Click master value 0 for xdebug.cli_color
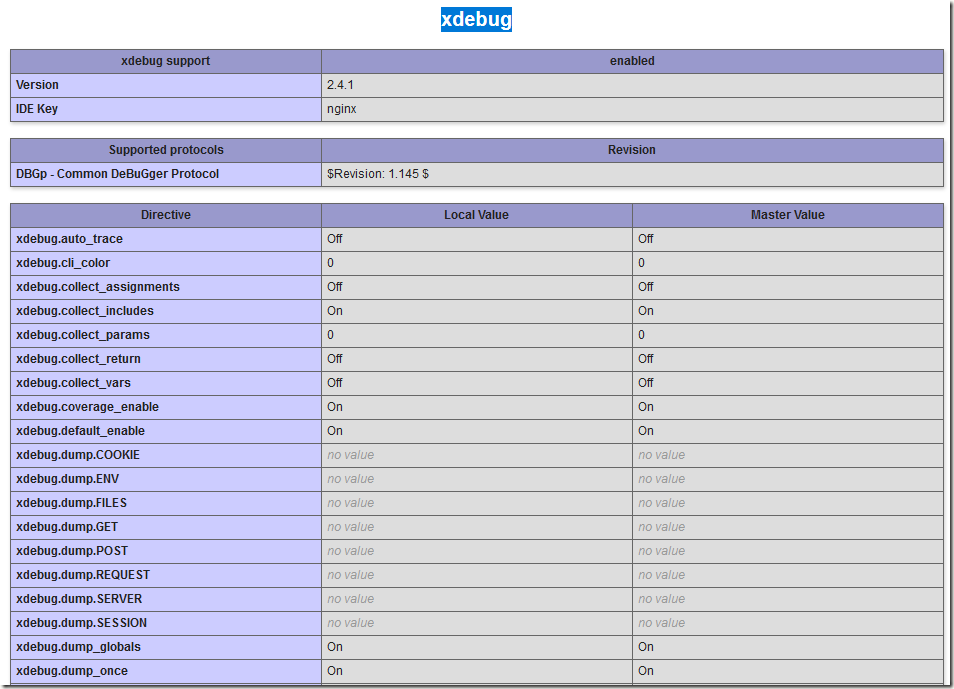This screenshot has height=689, width=954. point(641,263)
